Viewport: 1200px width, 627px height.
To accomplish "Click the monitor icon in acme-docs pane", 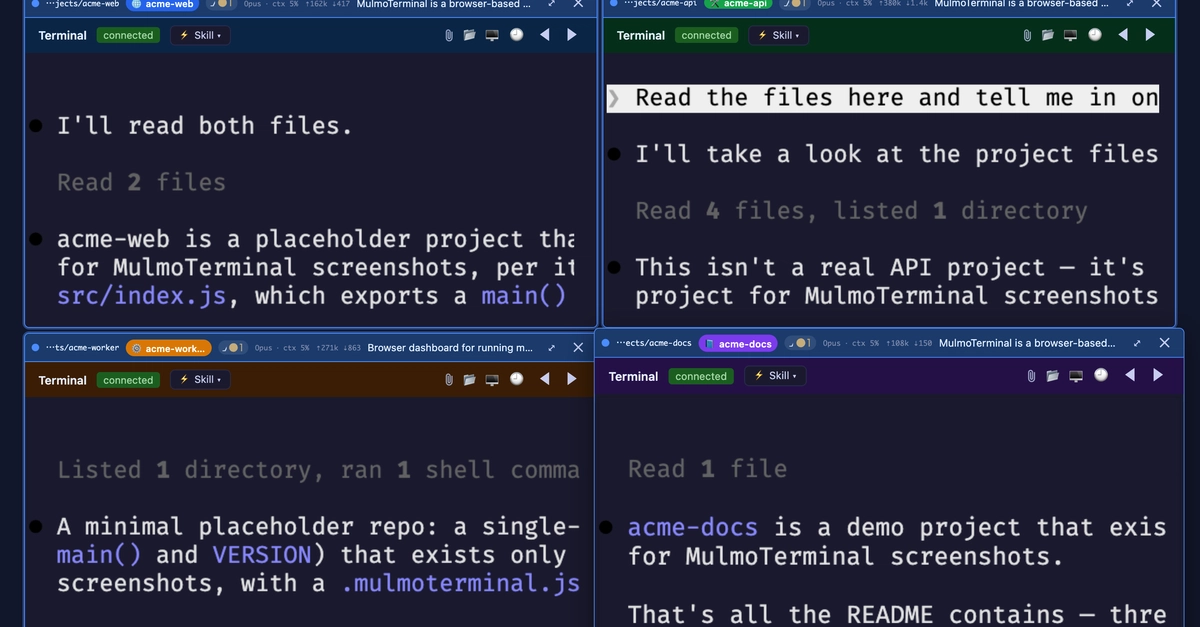I will pos(1076,376).
